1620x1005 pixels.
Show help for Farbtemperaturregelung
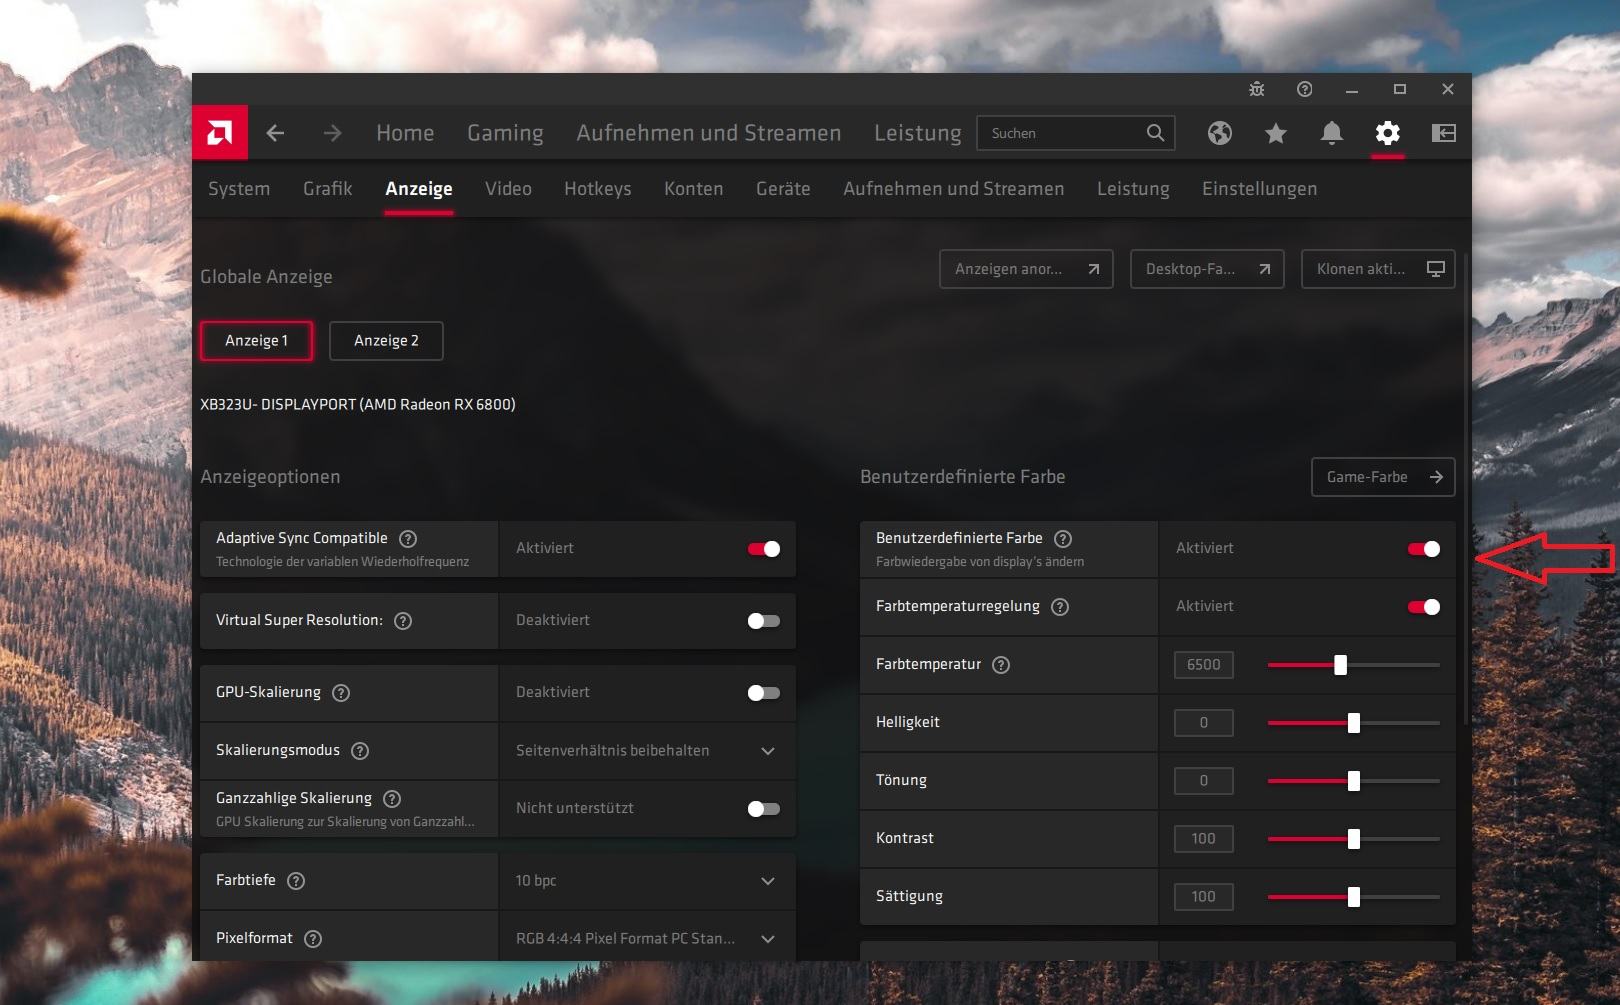tap(1060, 607)
